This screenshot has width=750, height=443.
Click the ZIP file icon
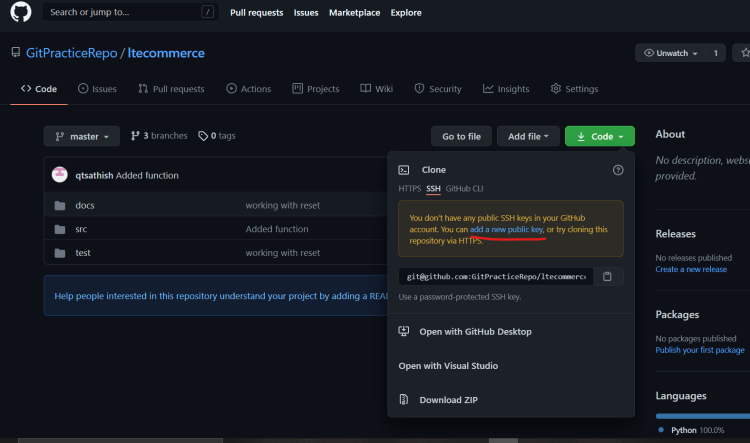pyautogui.click(x=404, y=399)
